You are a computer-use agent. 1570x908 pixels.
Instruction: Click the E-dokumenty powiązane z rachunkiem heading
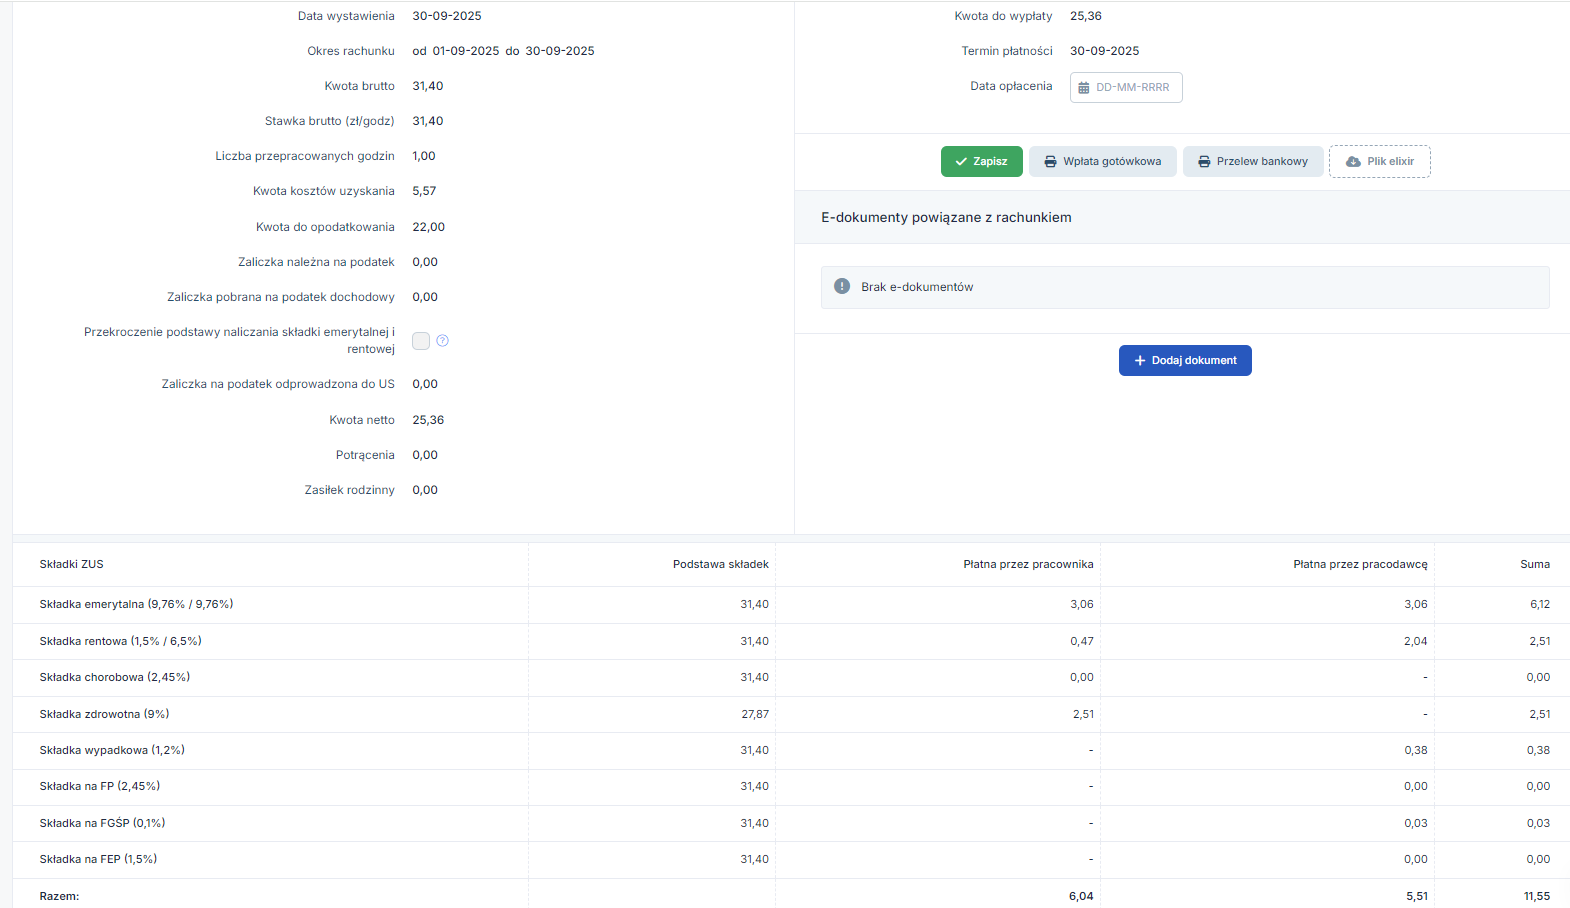click(x=946, y=218)
